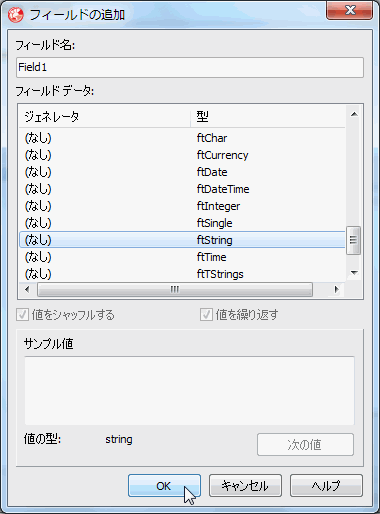Click the string value type text
The width and height of the screenshot is (380, 514).
click(119, 439)
